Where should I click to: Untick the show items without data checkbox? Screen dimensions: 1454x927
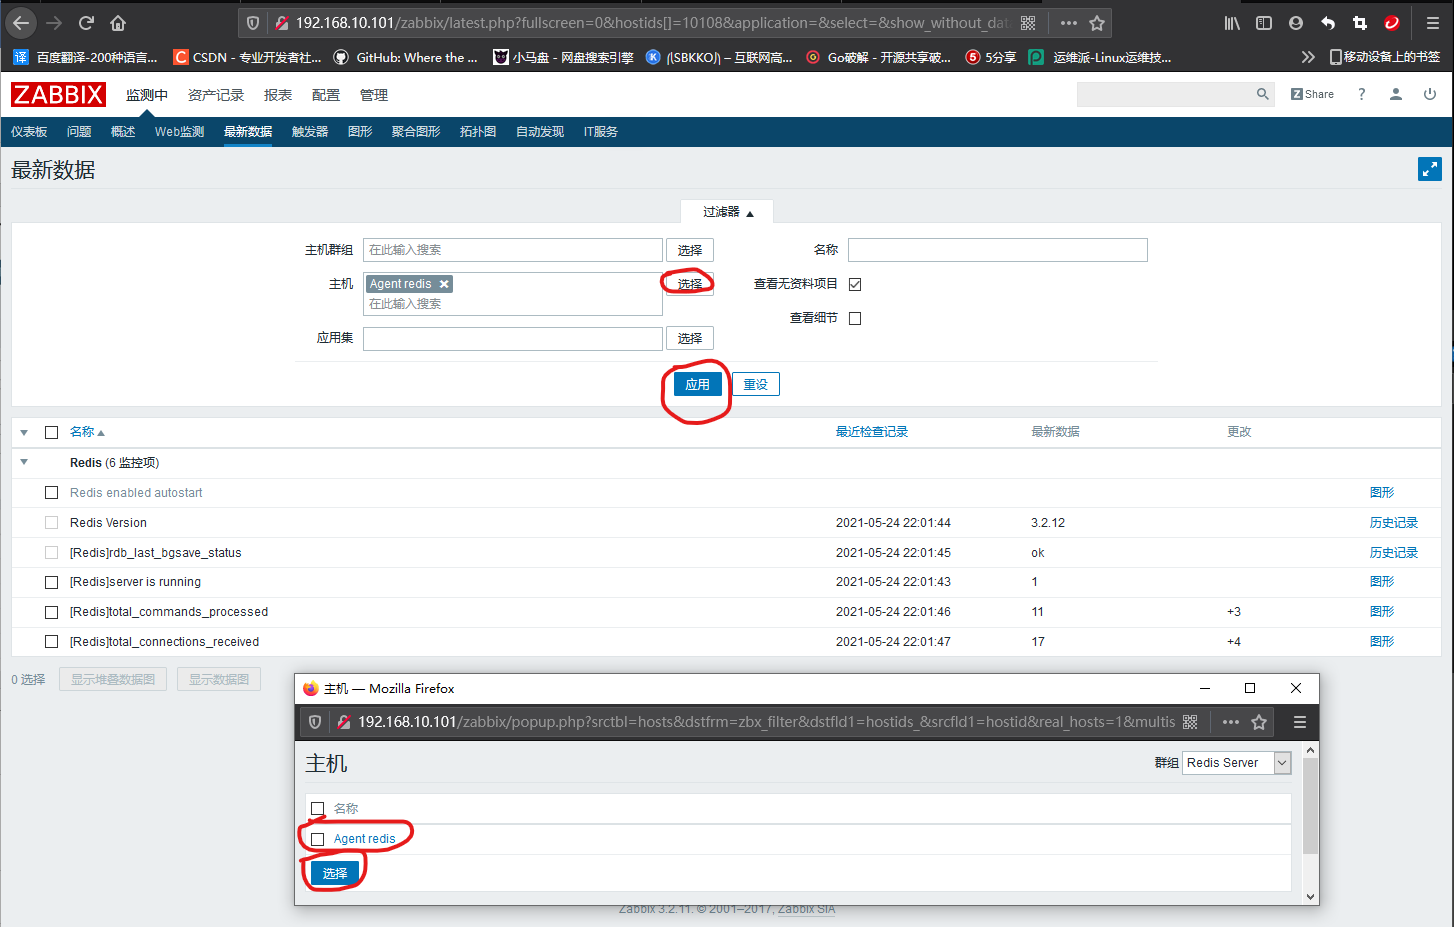(x=855, y=284)
